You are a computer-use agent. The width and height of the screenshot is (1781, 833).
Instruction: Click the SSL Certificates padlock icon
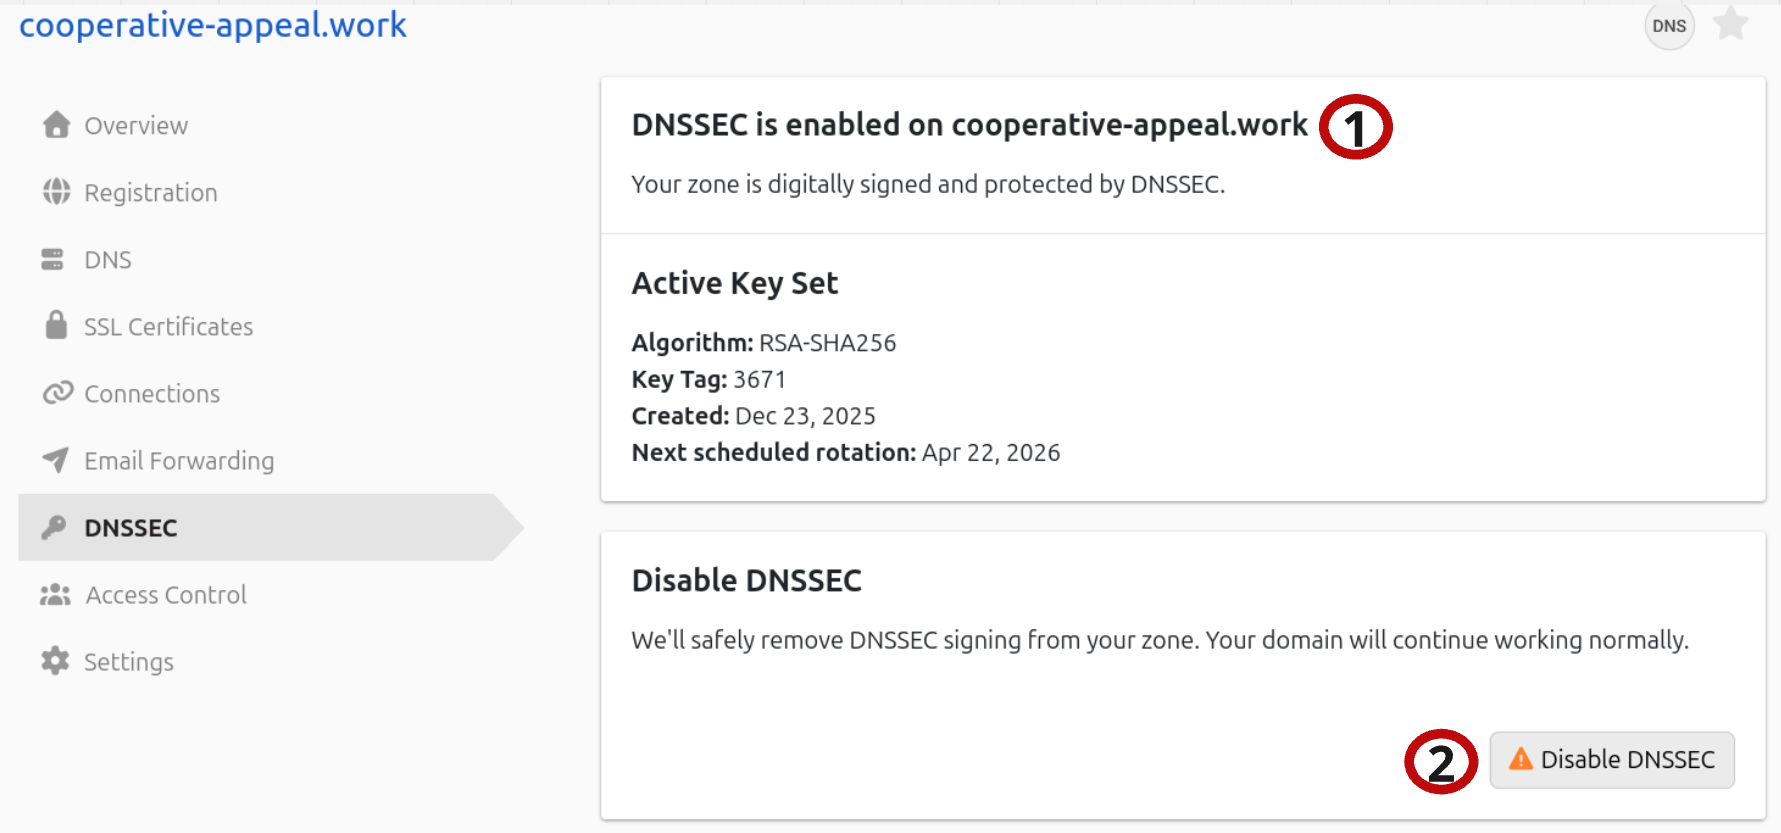click(x=56, y=326)
